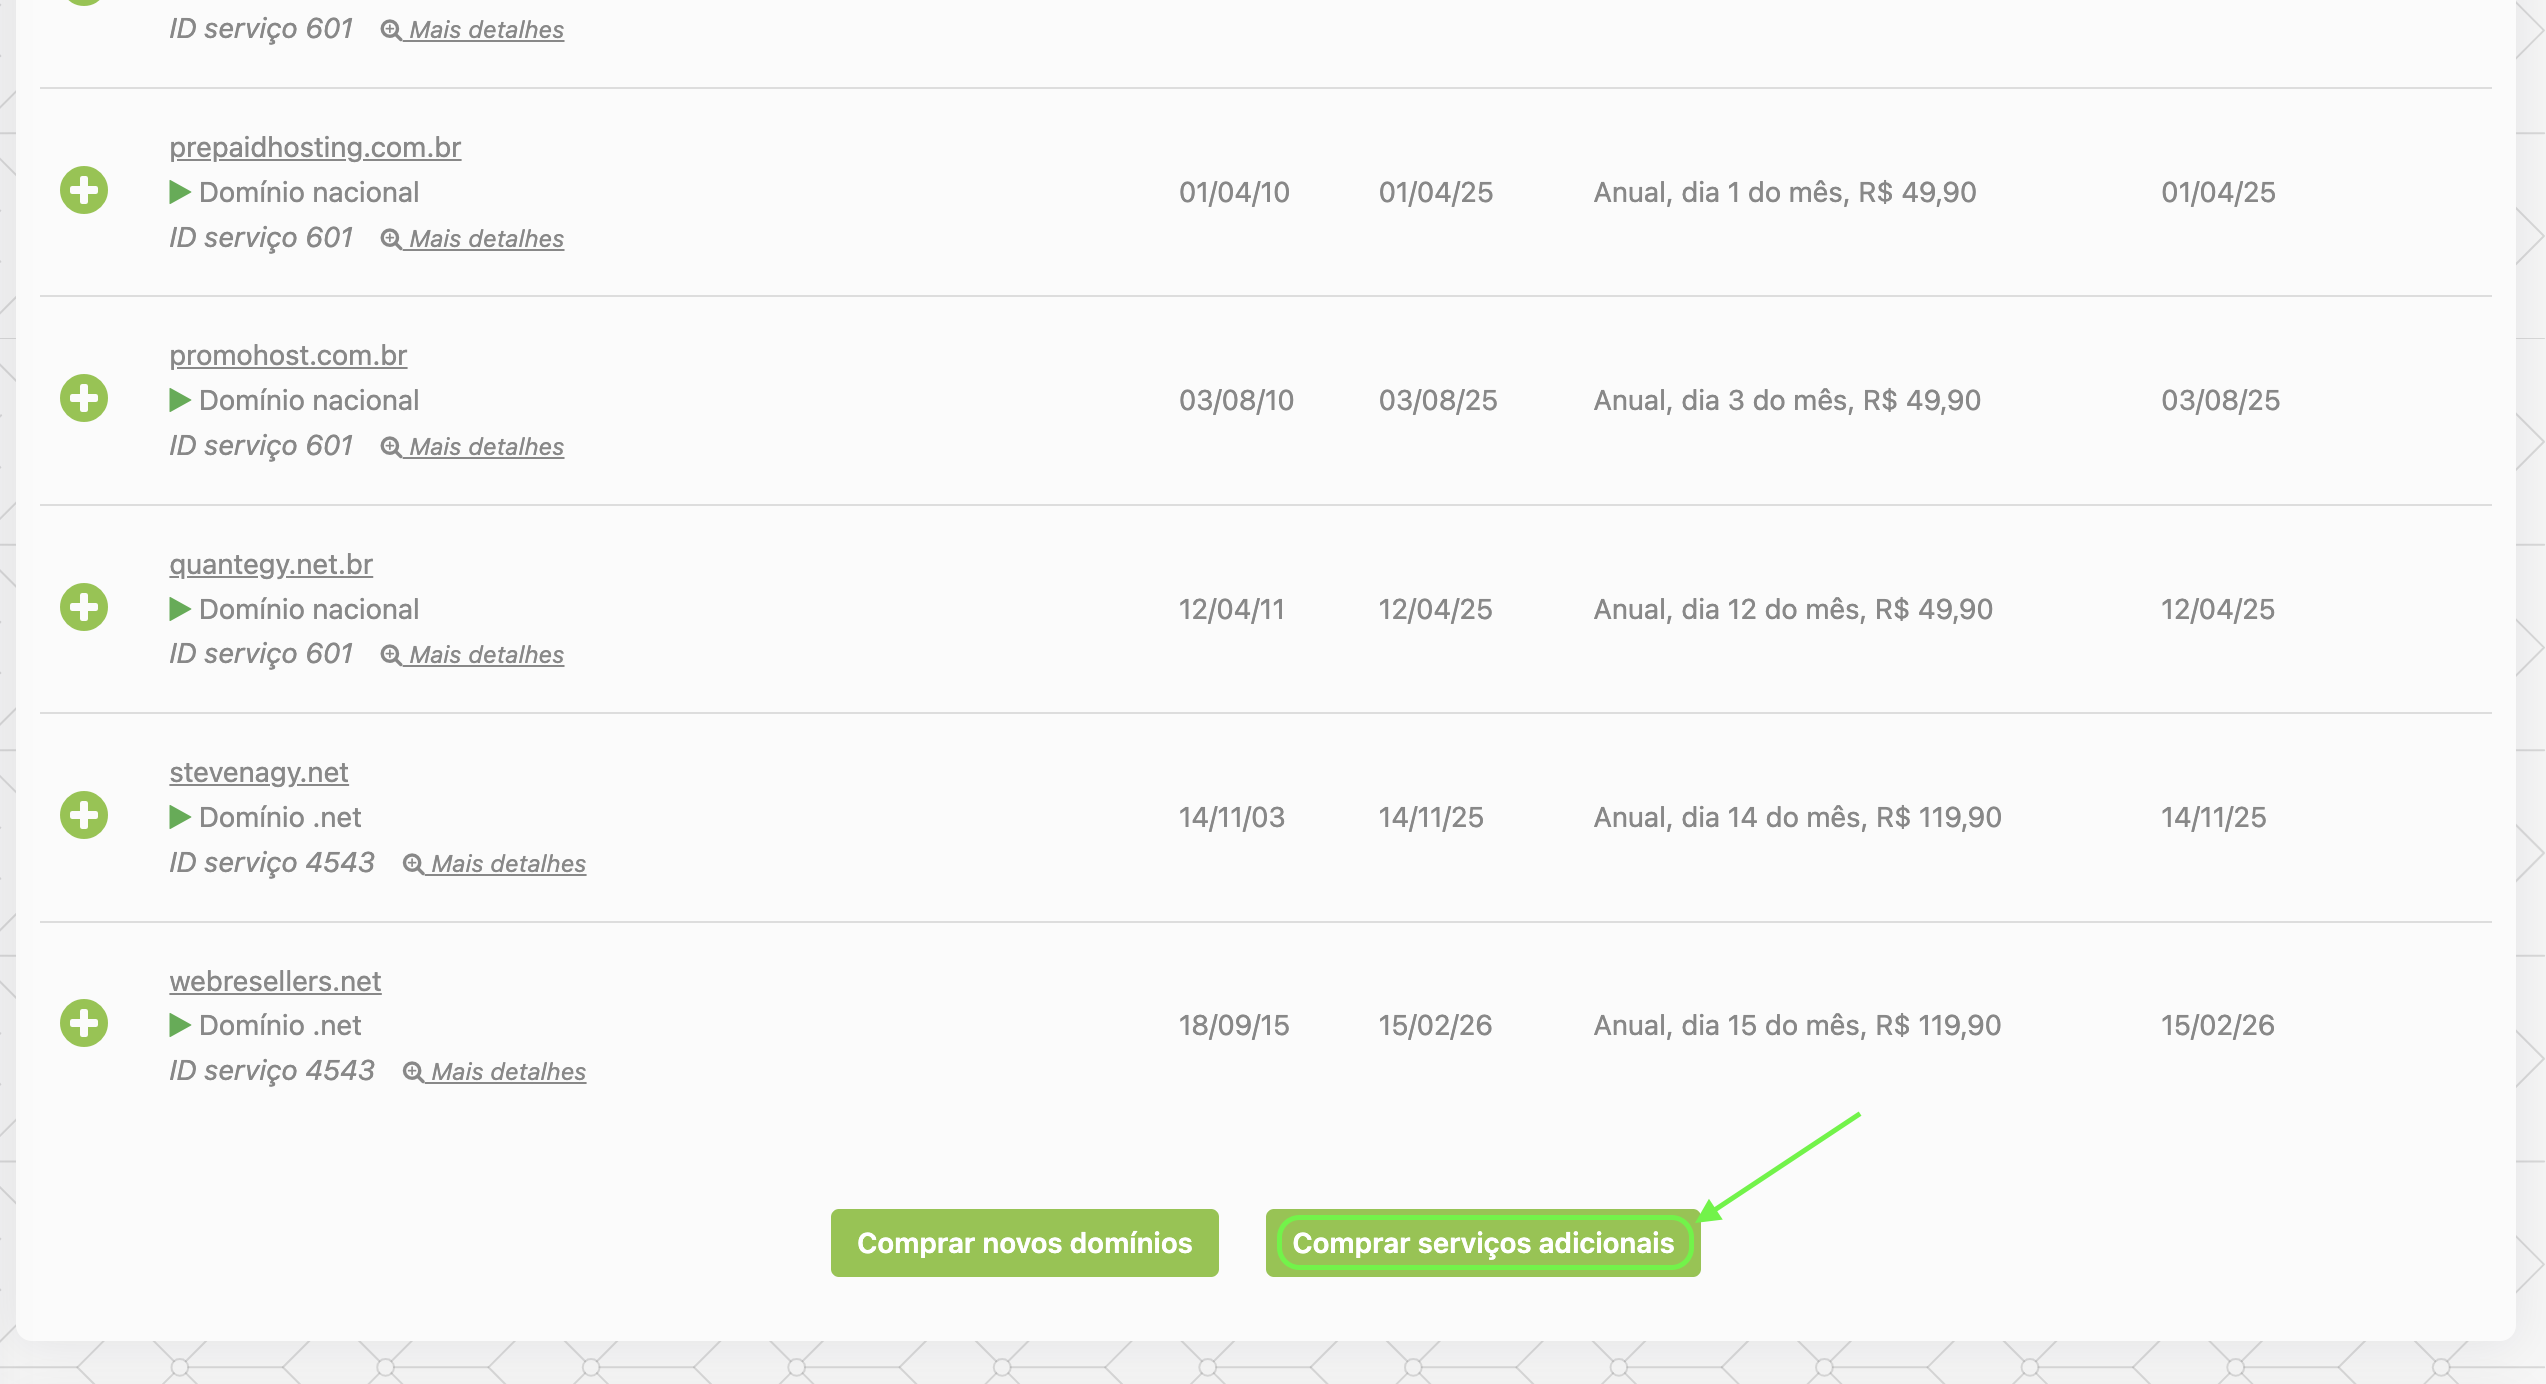
Task: Expand triangle of stevenagy Domínio .net
Action: 180,817
